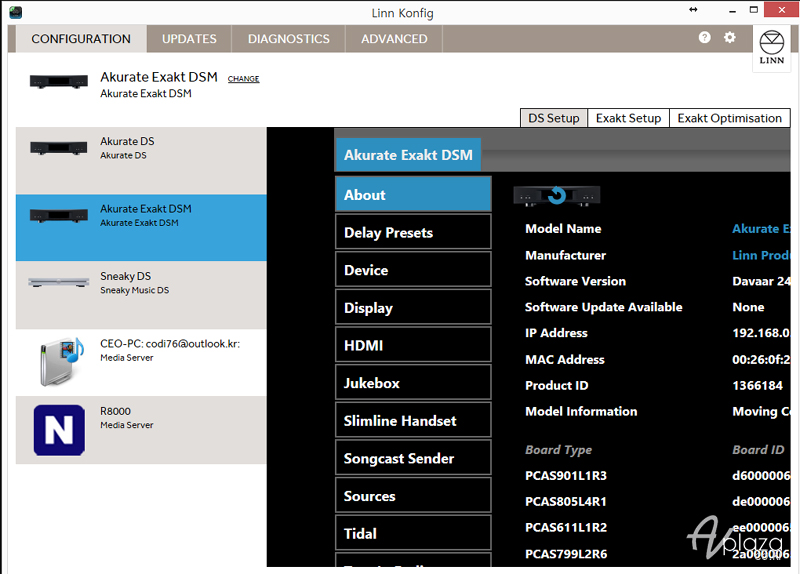This screenshot has width=800, height=574.
Task: Click the Software Version label
Action: click(x=576, y=281)
